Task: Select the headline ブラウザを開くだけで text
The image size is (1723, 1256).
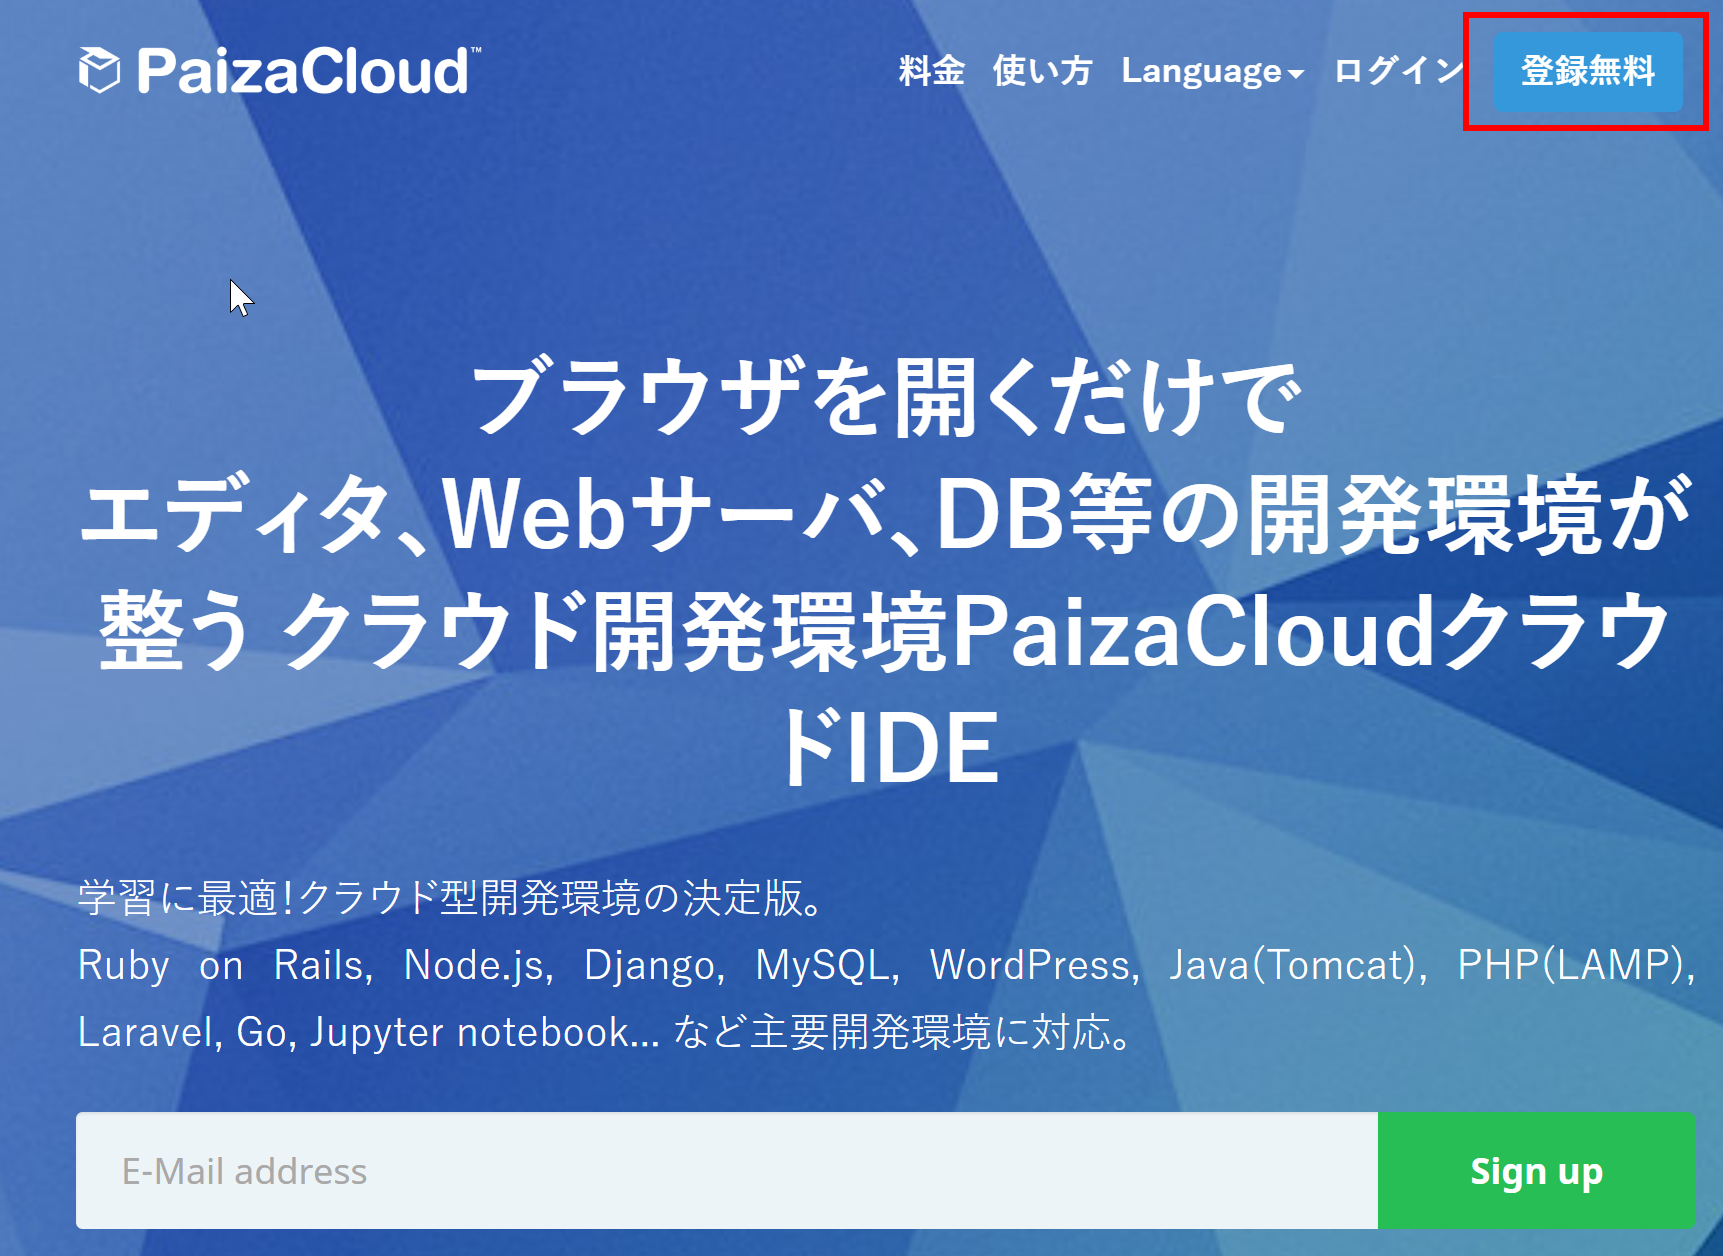Action: (886, 398)
